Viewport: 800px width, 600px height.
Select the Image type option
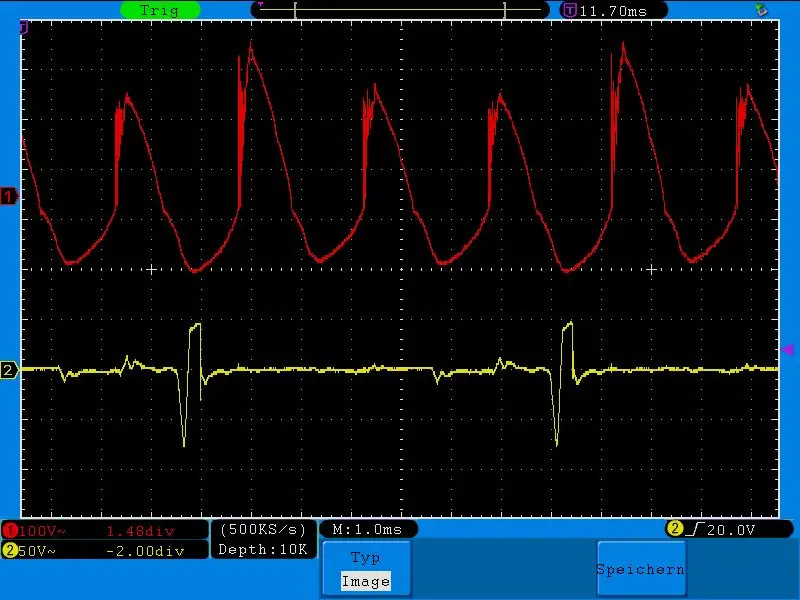pos(365,581)
